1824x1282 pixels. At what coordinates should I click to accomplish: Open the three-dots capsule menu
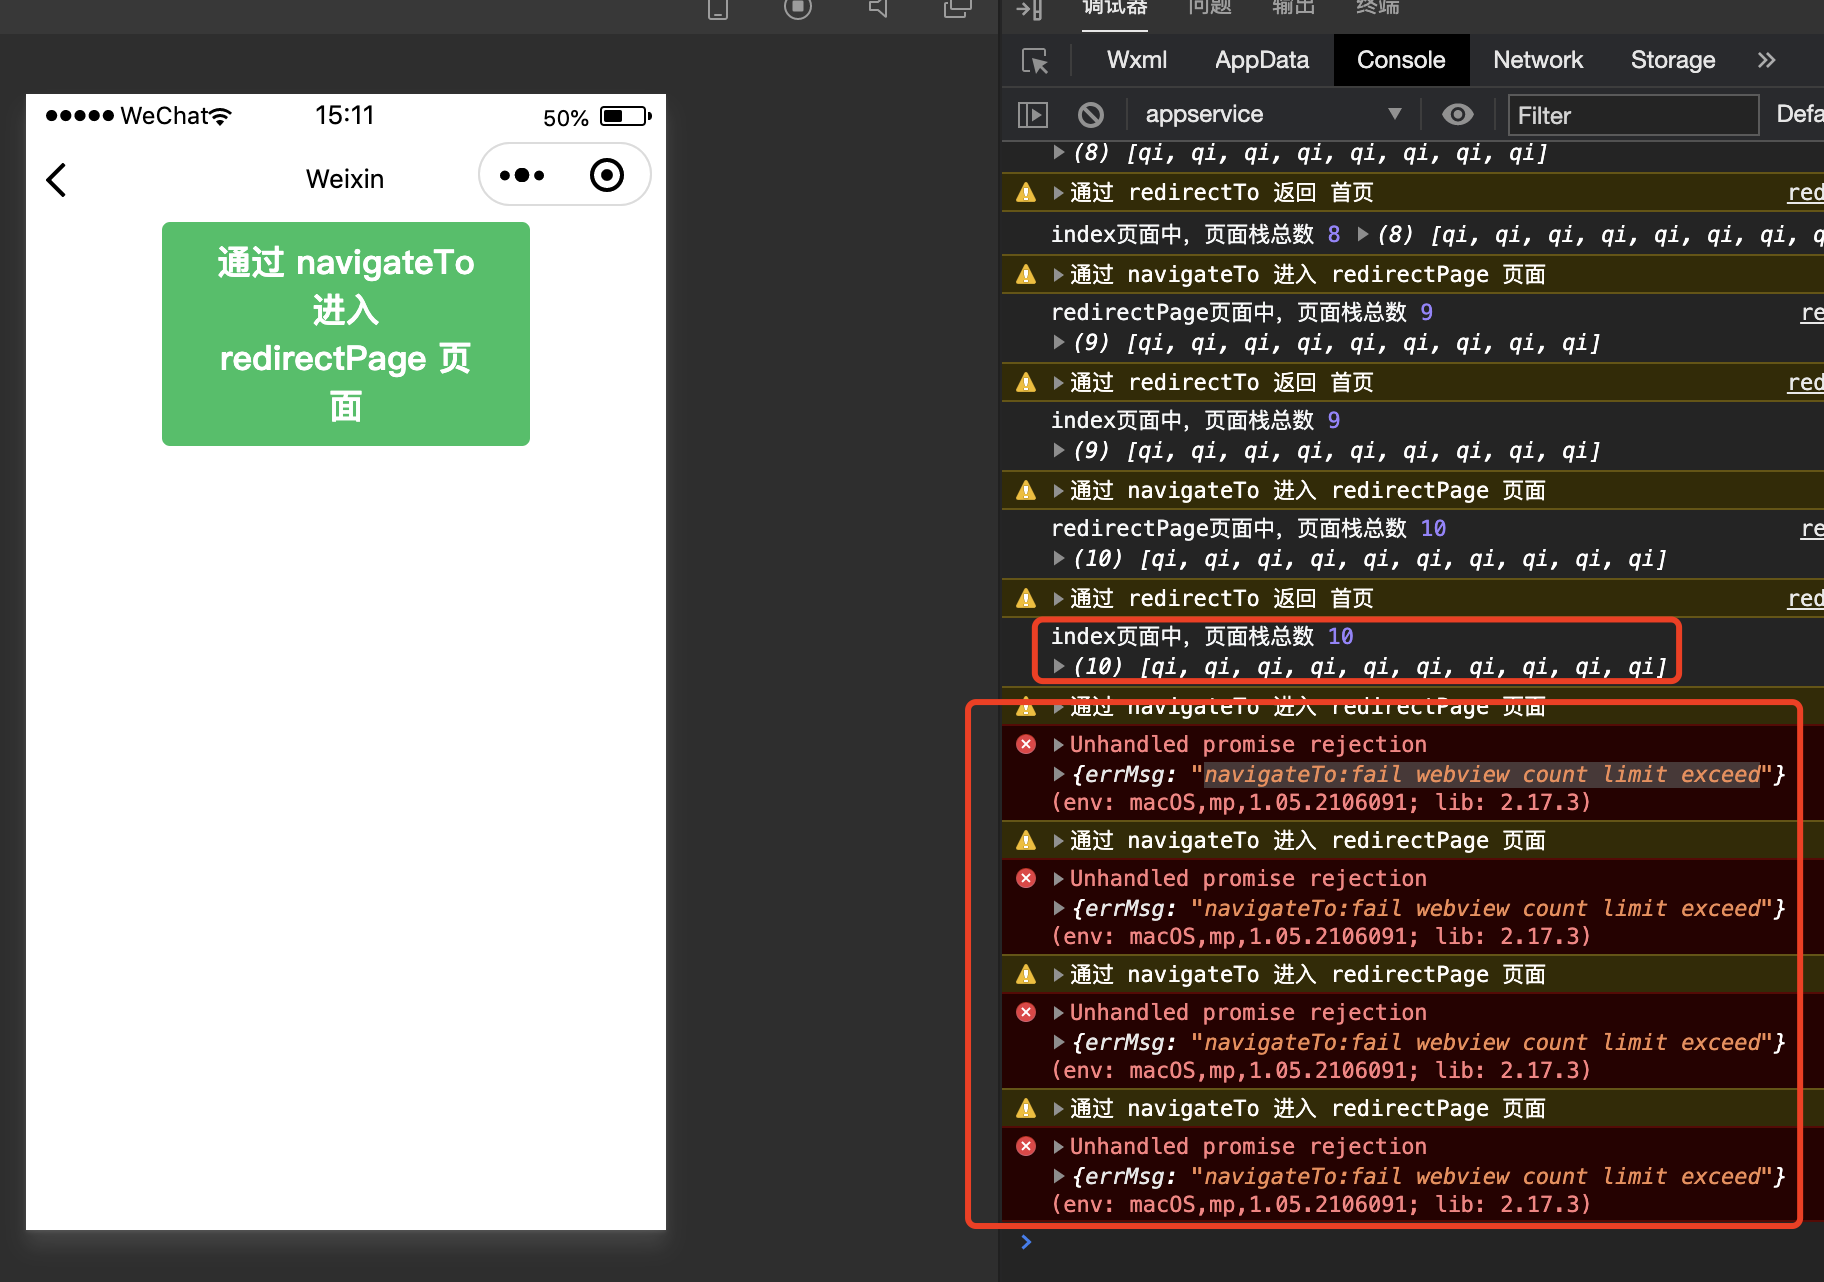522,175
